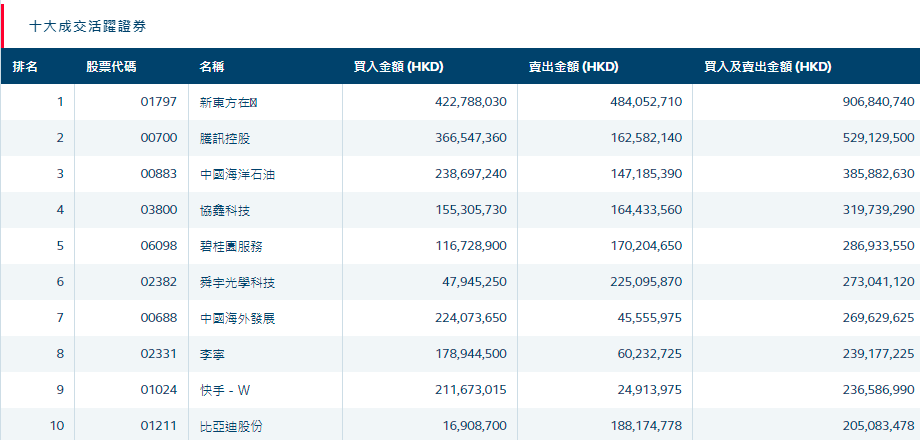920x440 pixels.
Task: Click total amount 529,129,500
Action: click(x=878, y=138)
